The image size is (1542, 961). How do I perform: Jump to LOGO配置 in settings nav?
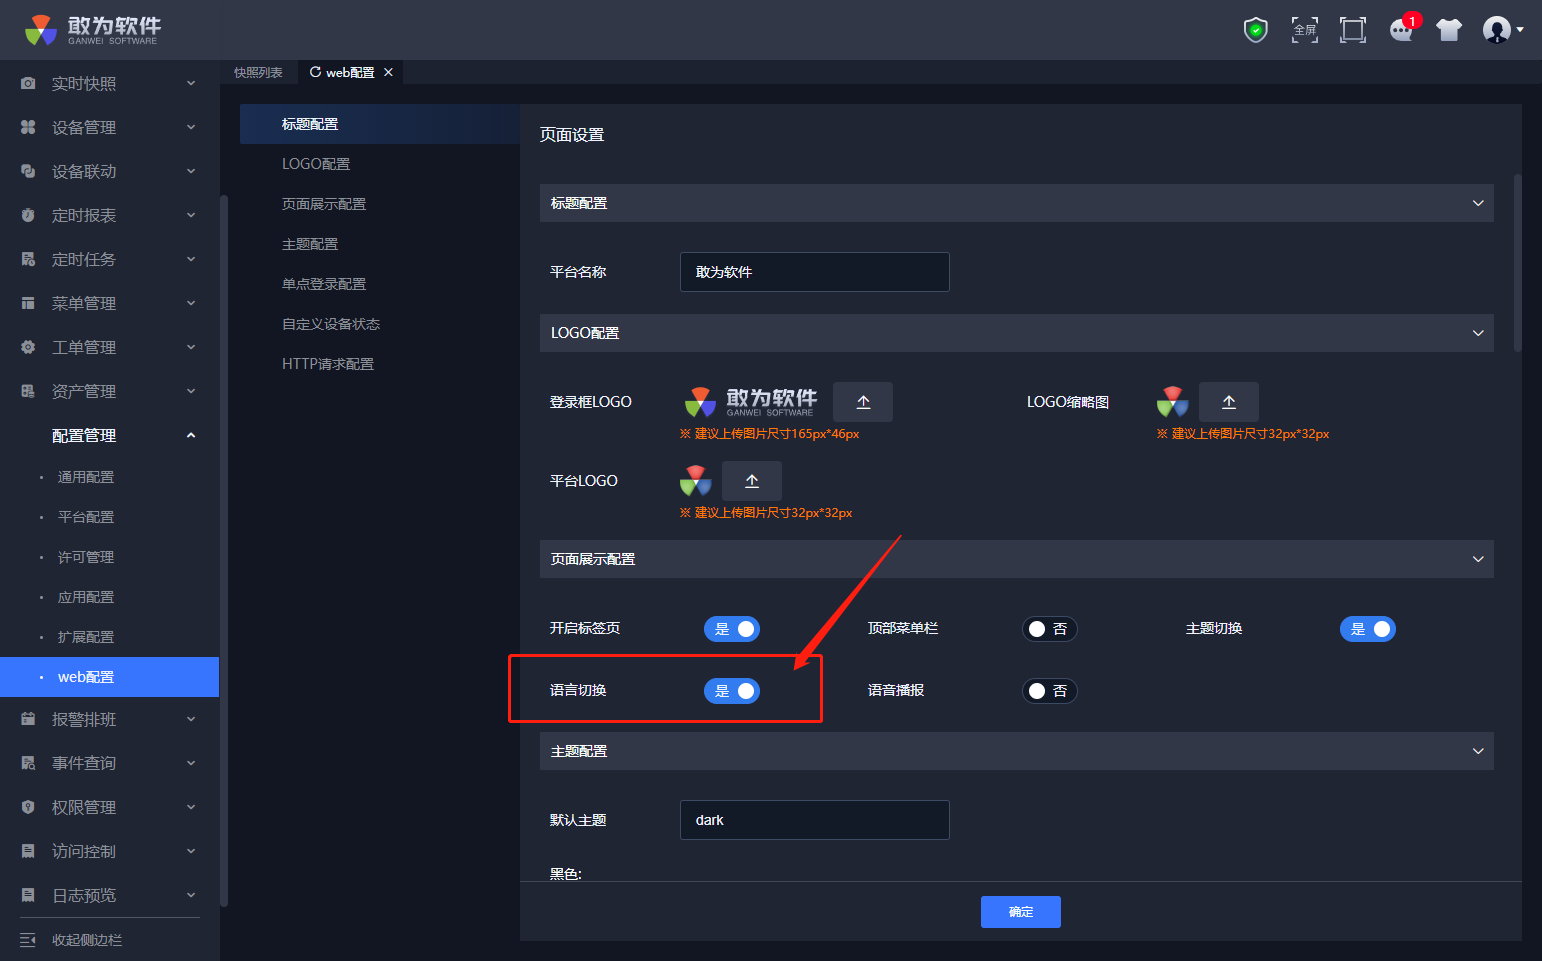pyautogui.click(x=316, y=164)
